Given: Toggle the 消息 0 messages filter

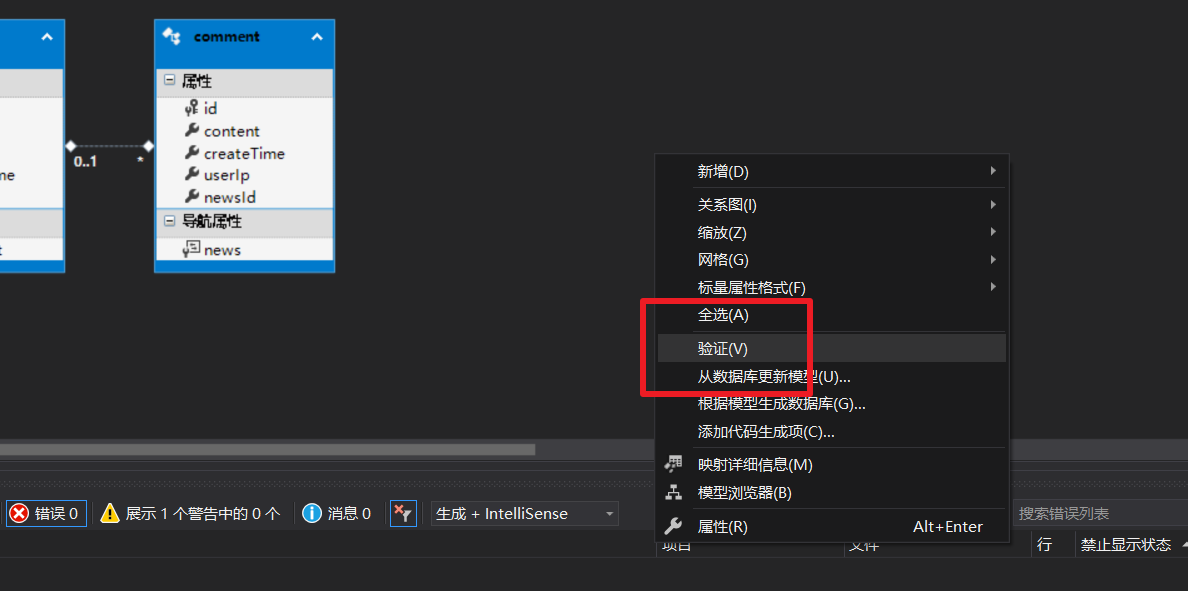Looking at the screenshot, I should 337,513.
